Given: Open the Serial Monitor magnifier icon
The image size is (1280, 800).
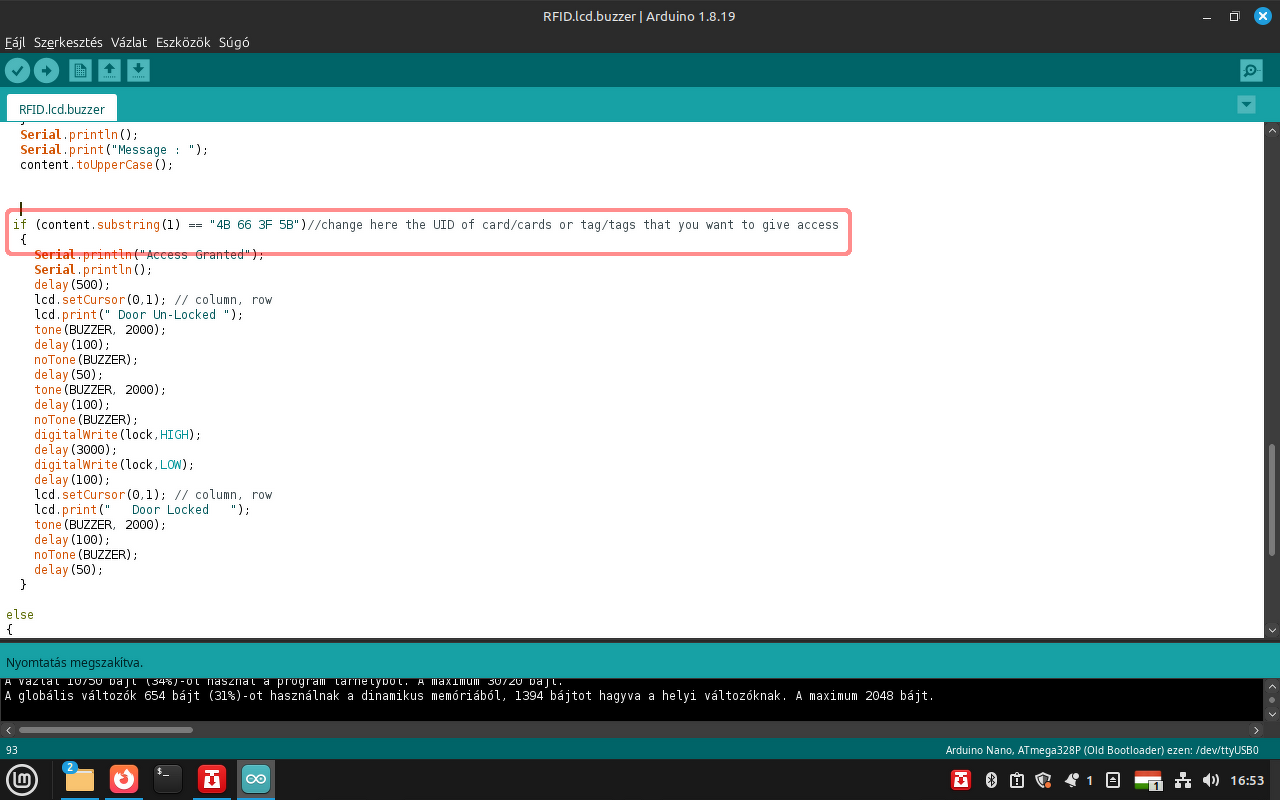Looking at the screenshot, I should point(1251,70).
